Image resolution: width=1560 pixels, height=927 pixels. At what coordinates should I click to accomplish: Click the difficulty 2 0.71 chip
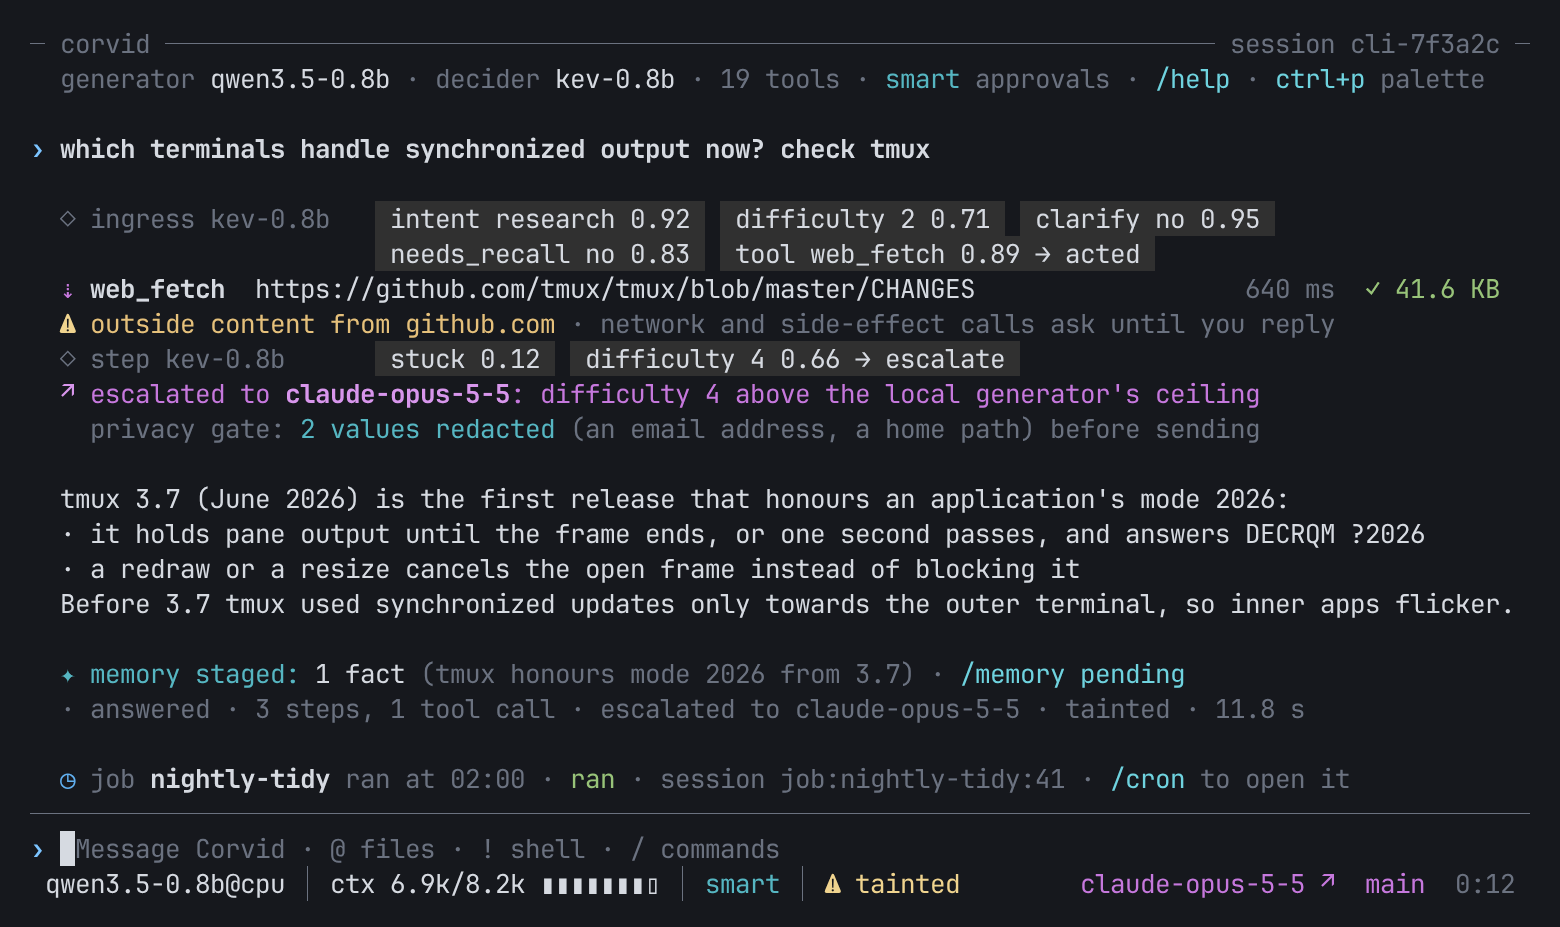tap(862, 219)
